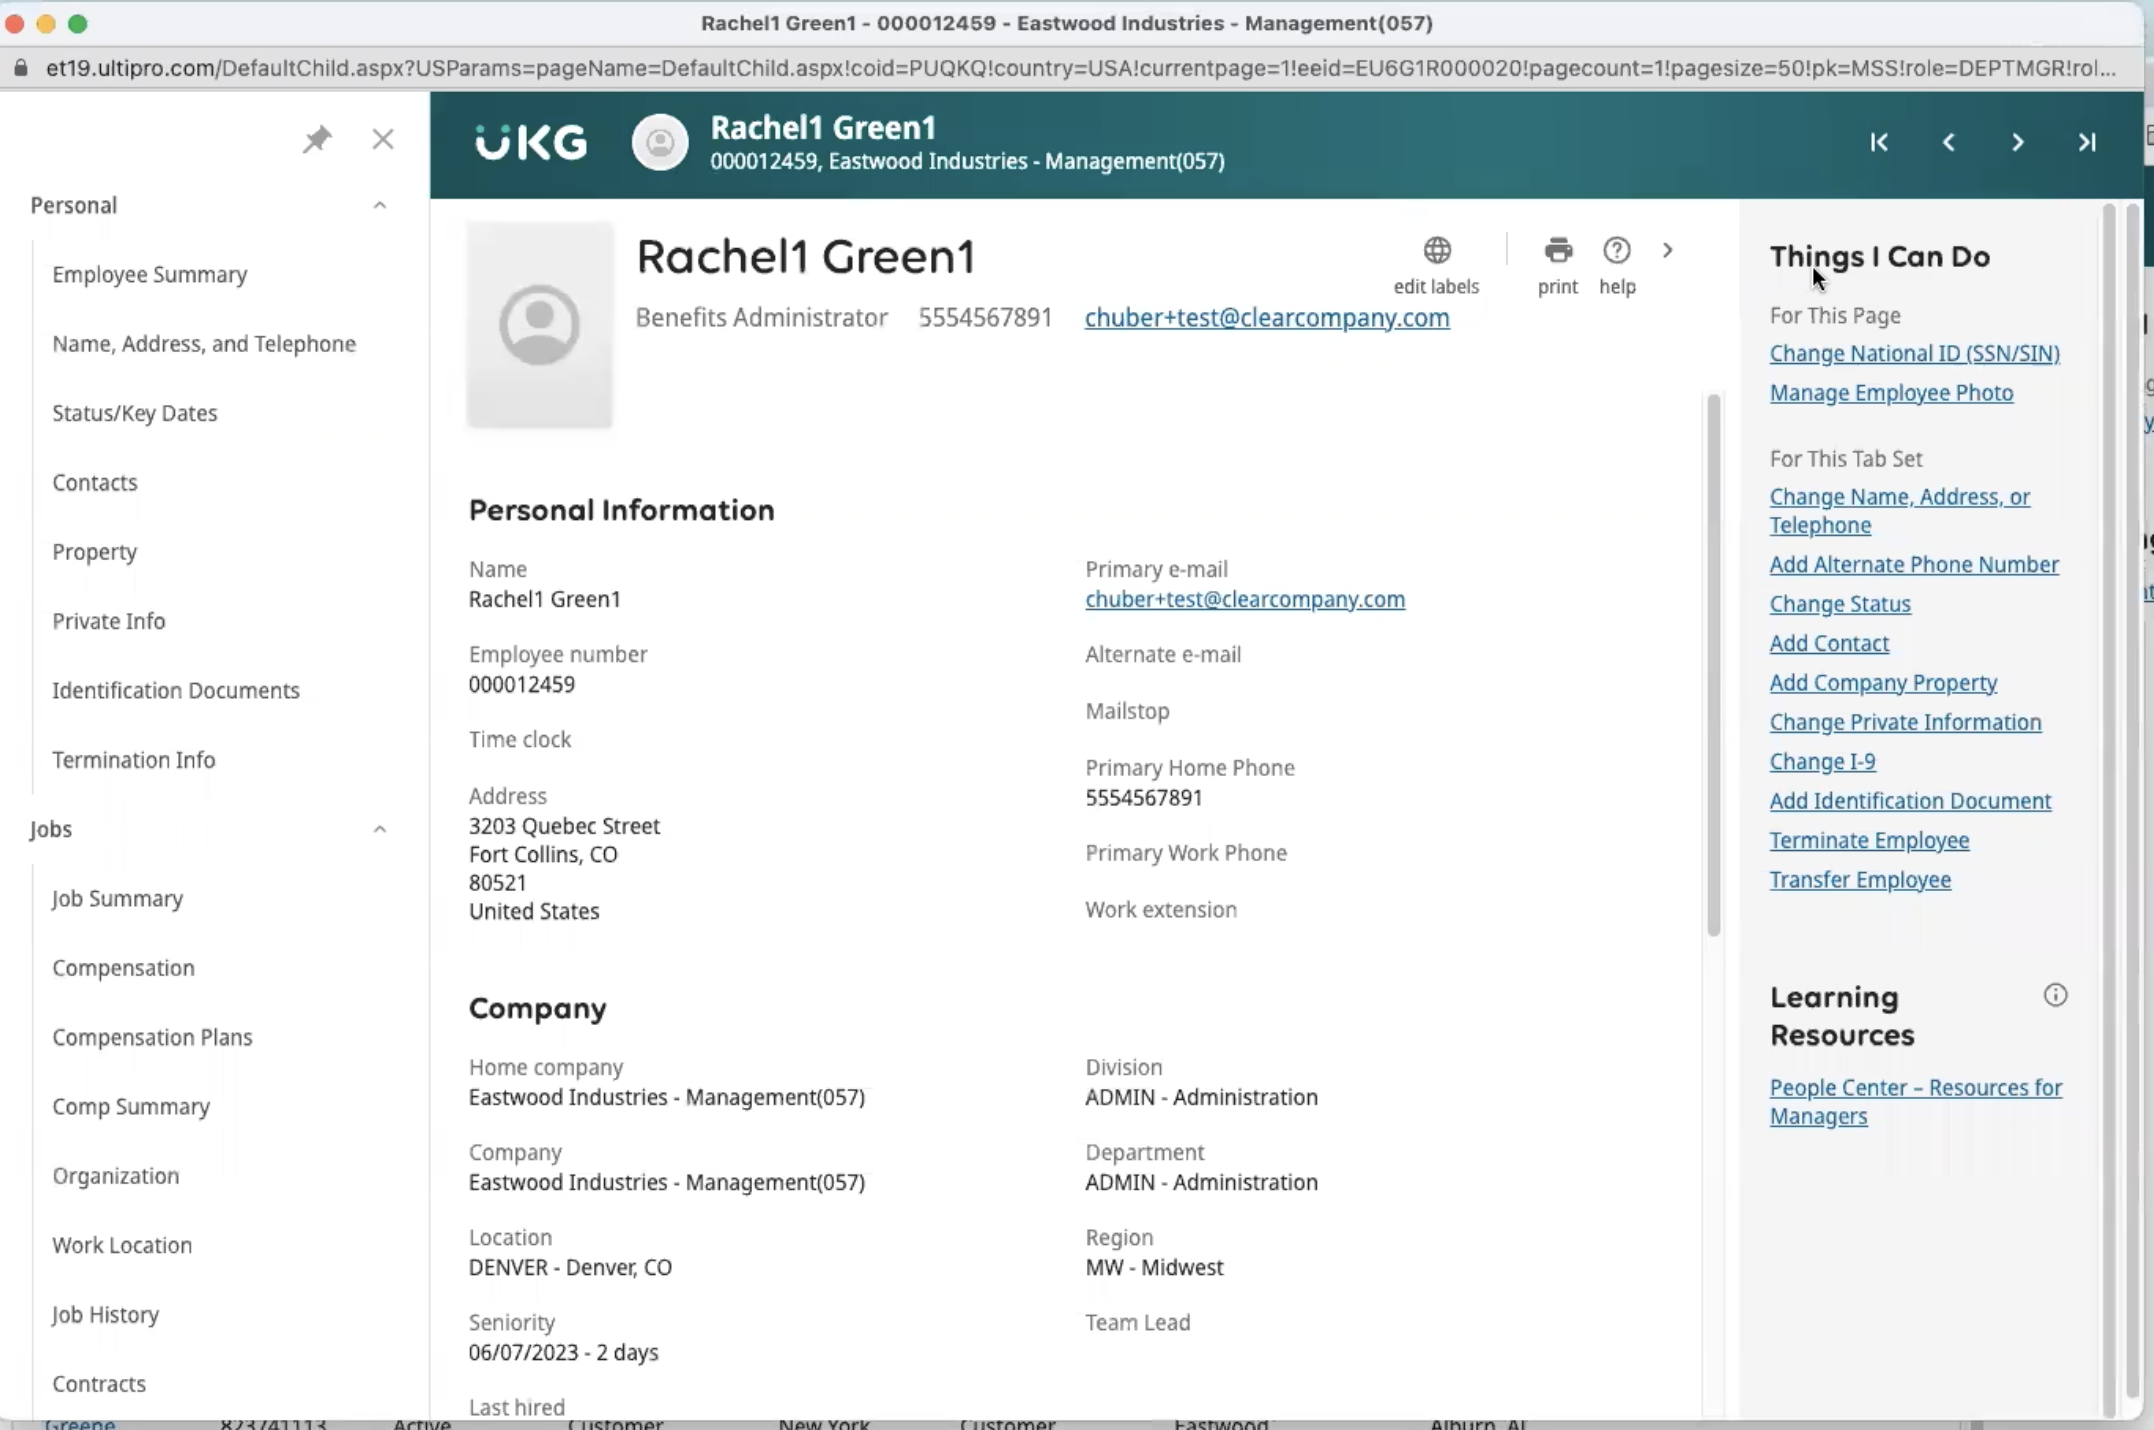
Task: Click Terminate Employee link
Action: pyautogui.click(x=1869, y=841)
